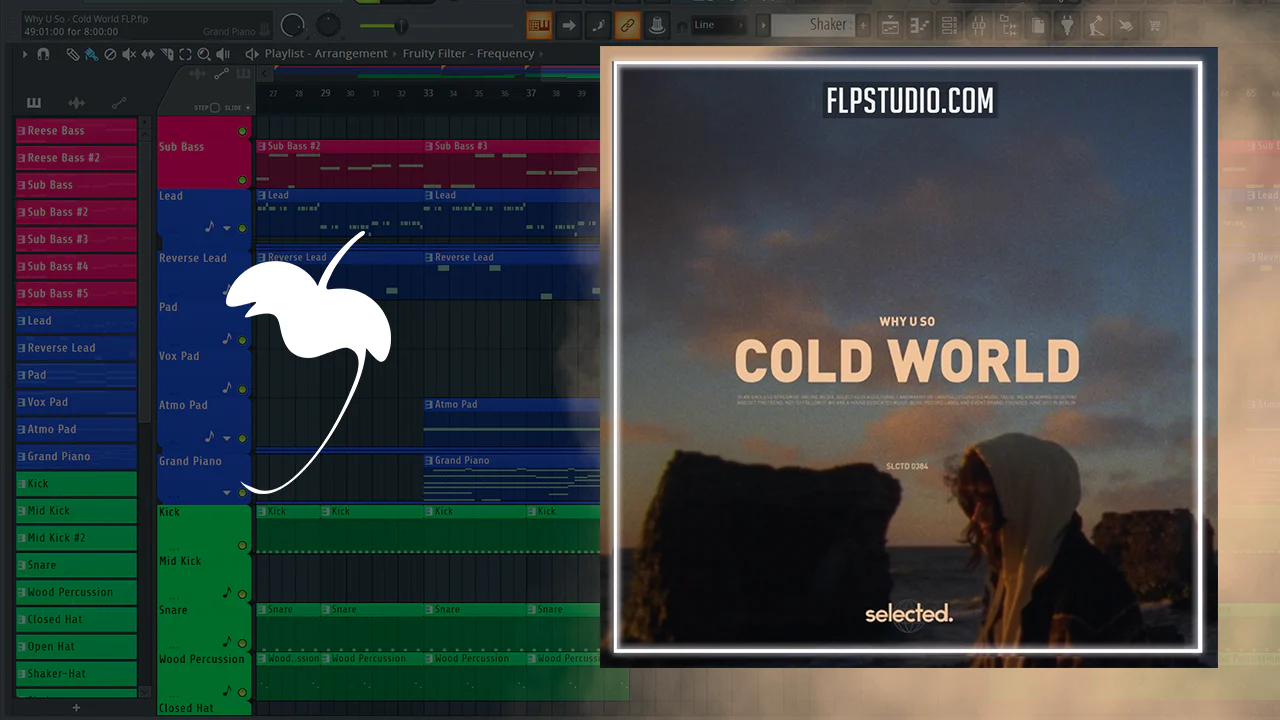This screenshot has width=1280, height=720.
Task: Open the Channel Rack icon
Action: [x=950, y=25]
